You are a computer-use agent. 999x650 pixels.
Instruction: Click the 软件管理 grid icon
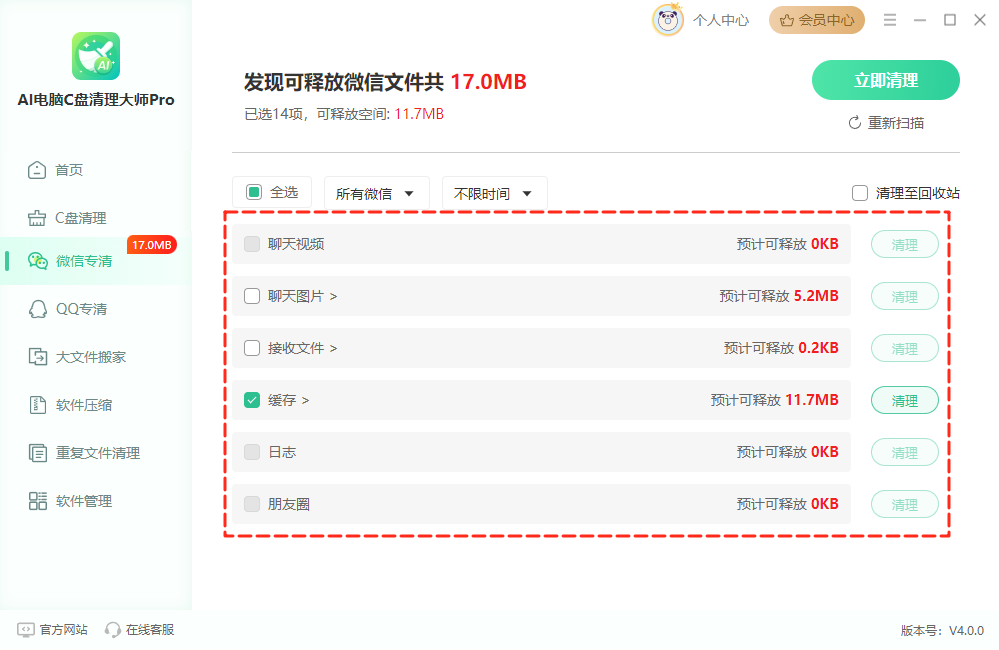[x=38, y=501]
